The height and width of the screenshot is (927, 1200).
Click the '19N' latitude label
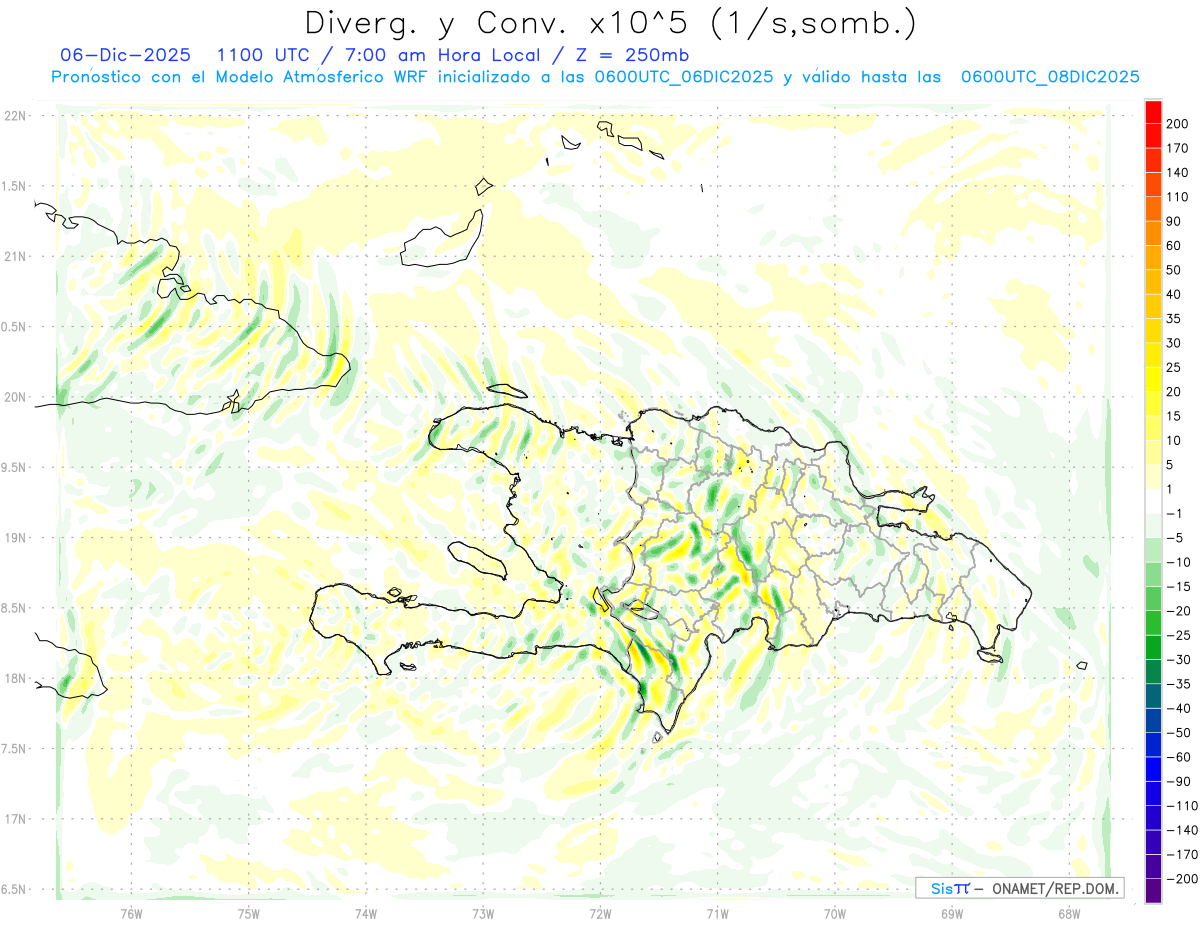pyautogui.click(x=15, y=538)
